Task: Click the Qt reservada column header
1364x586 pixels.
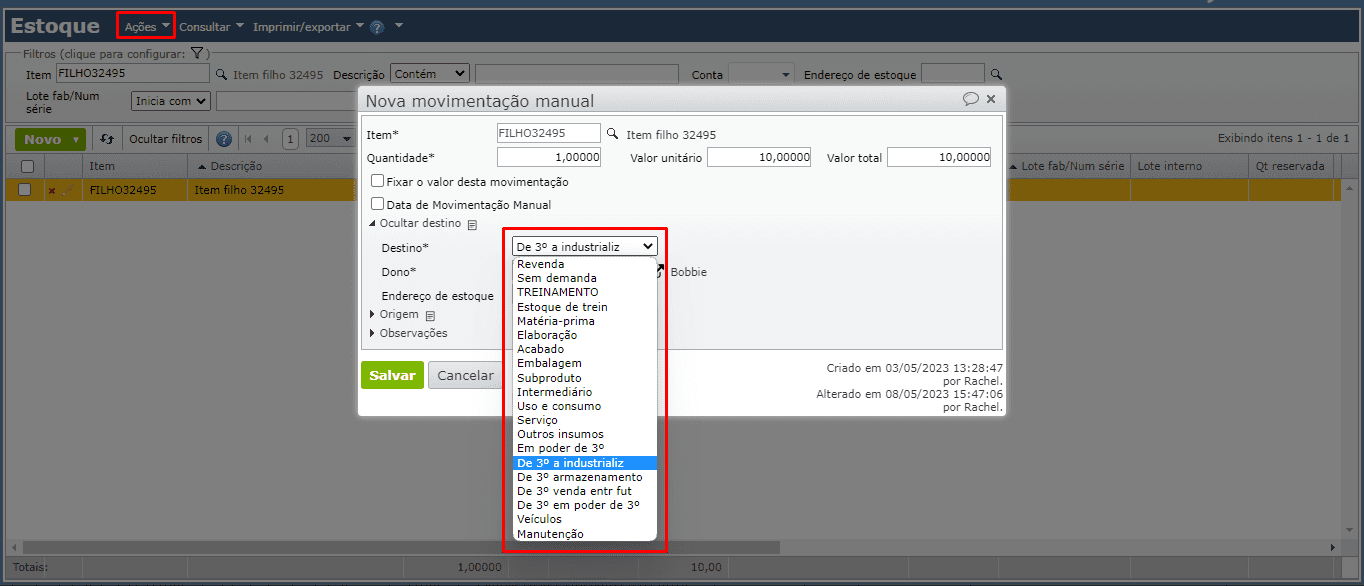Action: [1291, 166]
